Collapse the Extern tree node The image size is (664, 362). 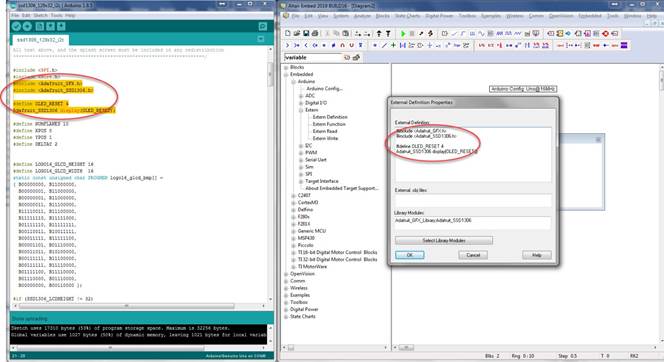pyautogui.click(x=301, y=110)
